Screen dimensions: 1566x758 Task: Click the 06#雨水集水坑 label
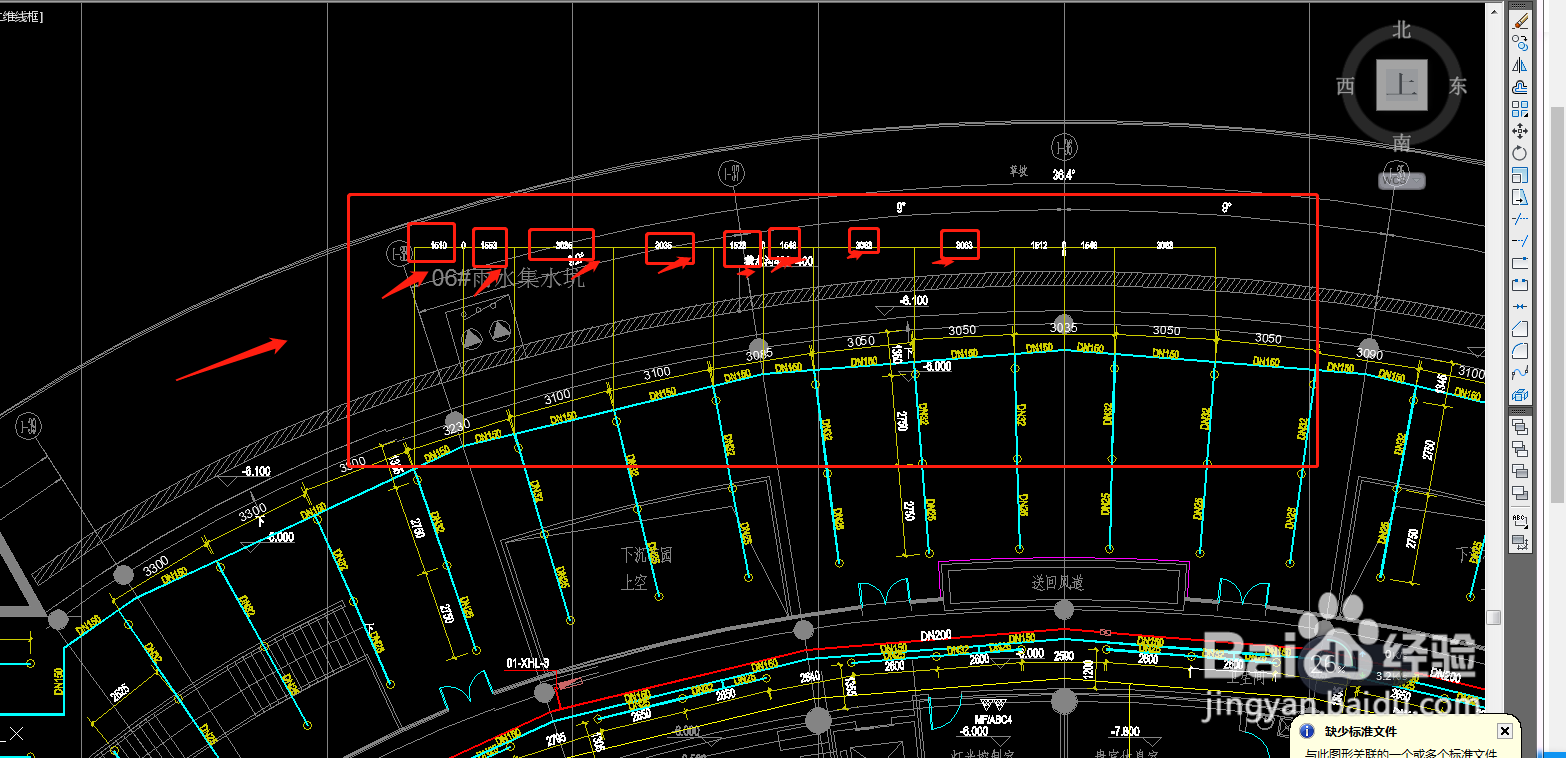tap(508, 278)
